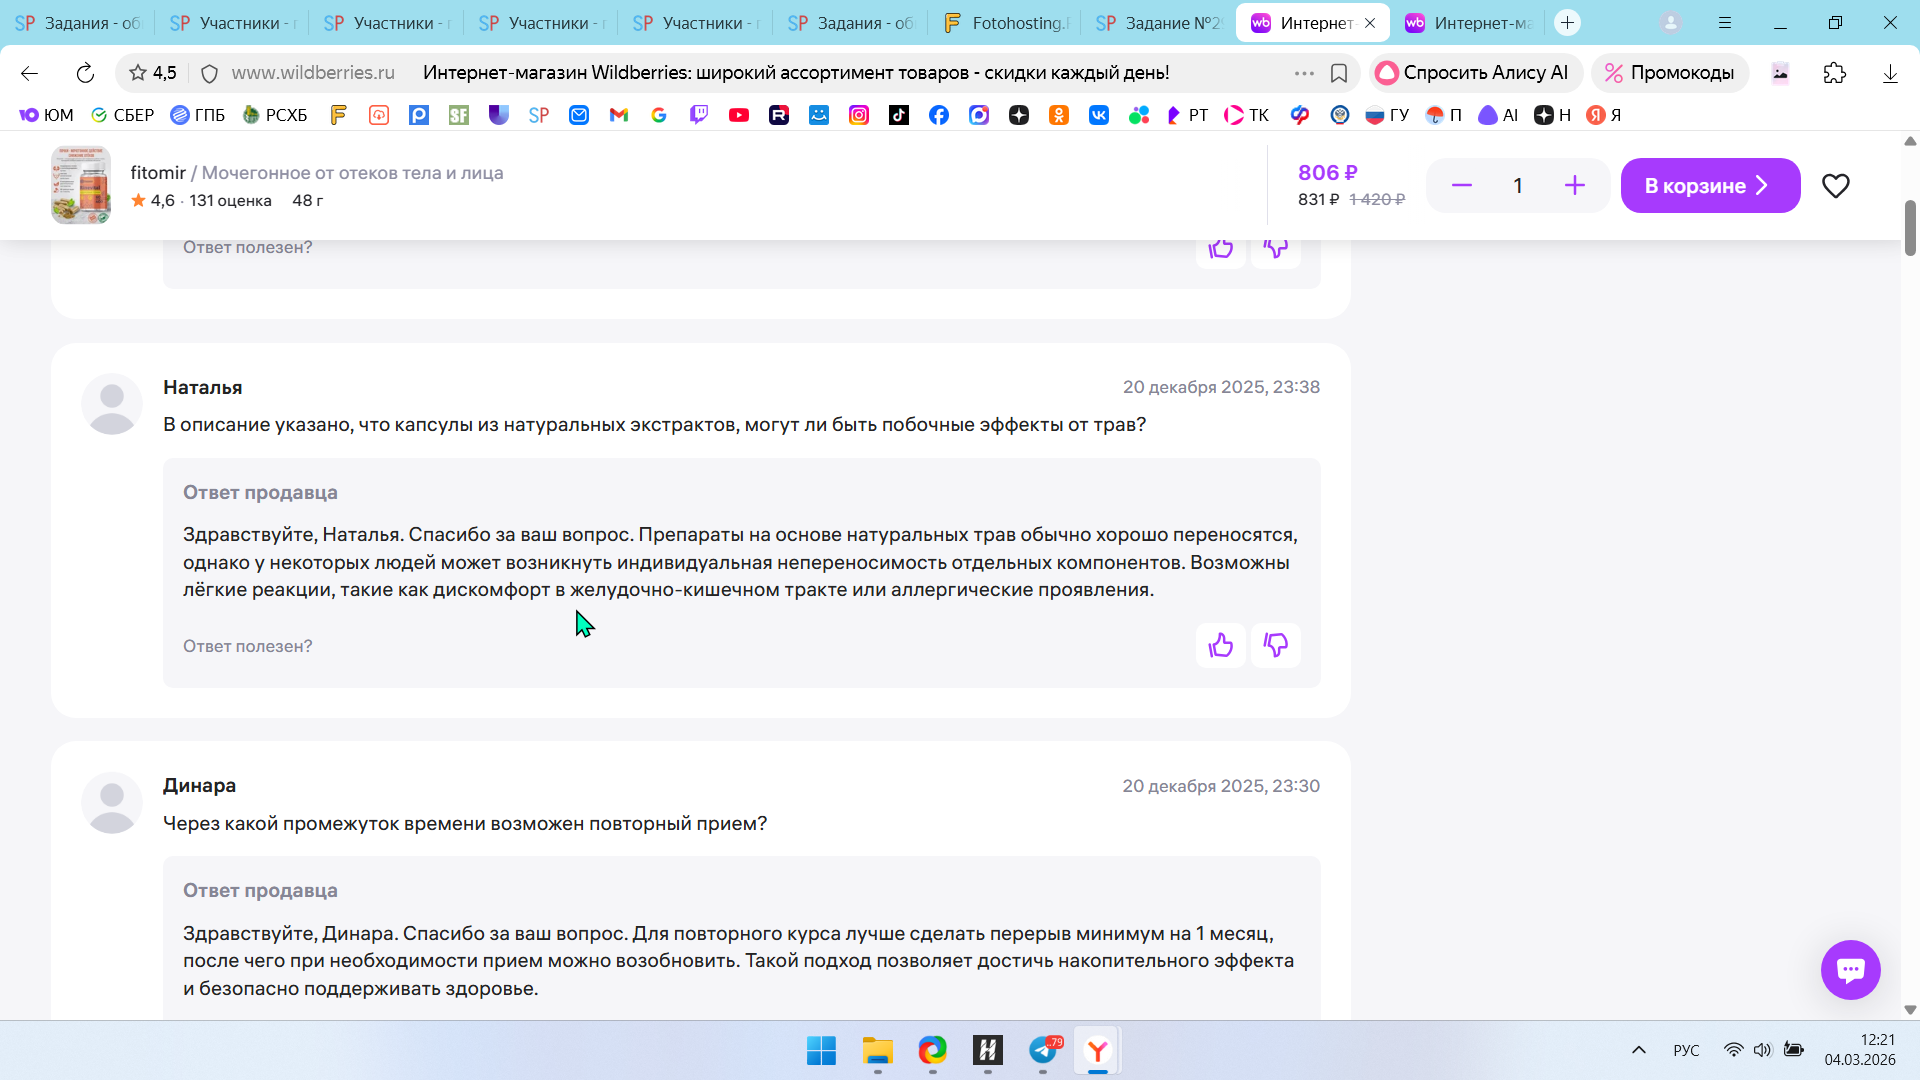The image size is (1920, 1080).
Task: Open the downloads arrow icon
Action: point(1889,73)
